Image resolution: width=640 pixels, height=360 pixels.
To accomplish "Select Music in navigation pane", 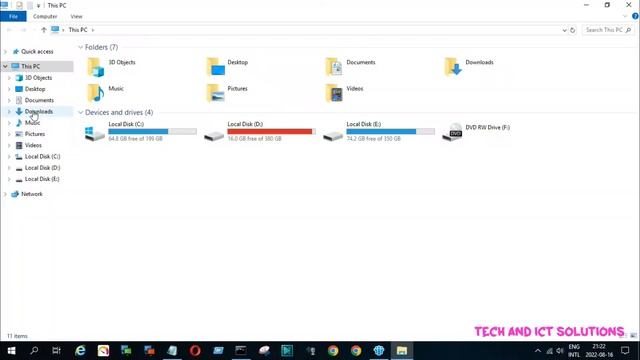I will (32, 123).
